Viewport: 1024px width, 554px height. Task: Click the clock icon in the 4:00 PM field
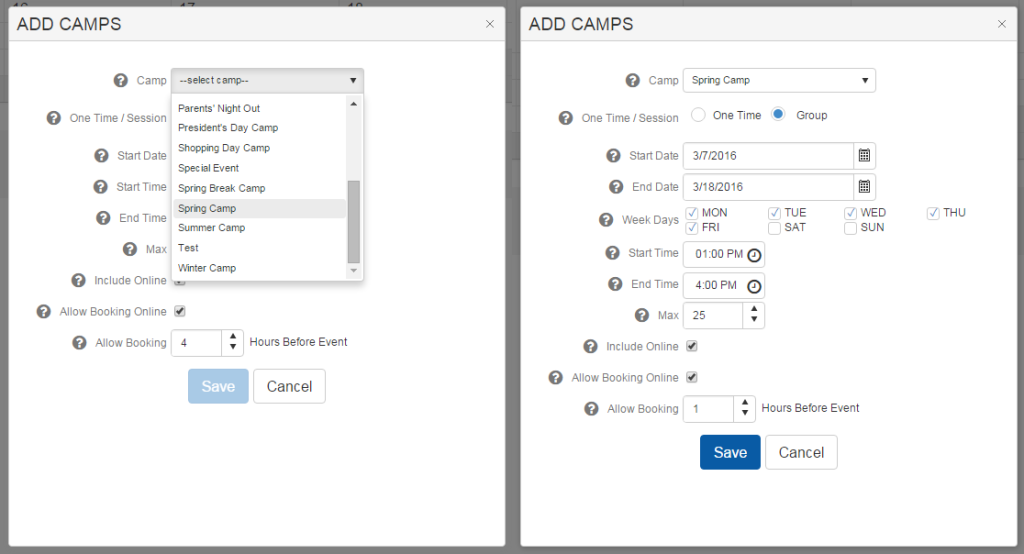point(754,286)
